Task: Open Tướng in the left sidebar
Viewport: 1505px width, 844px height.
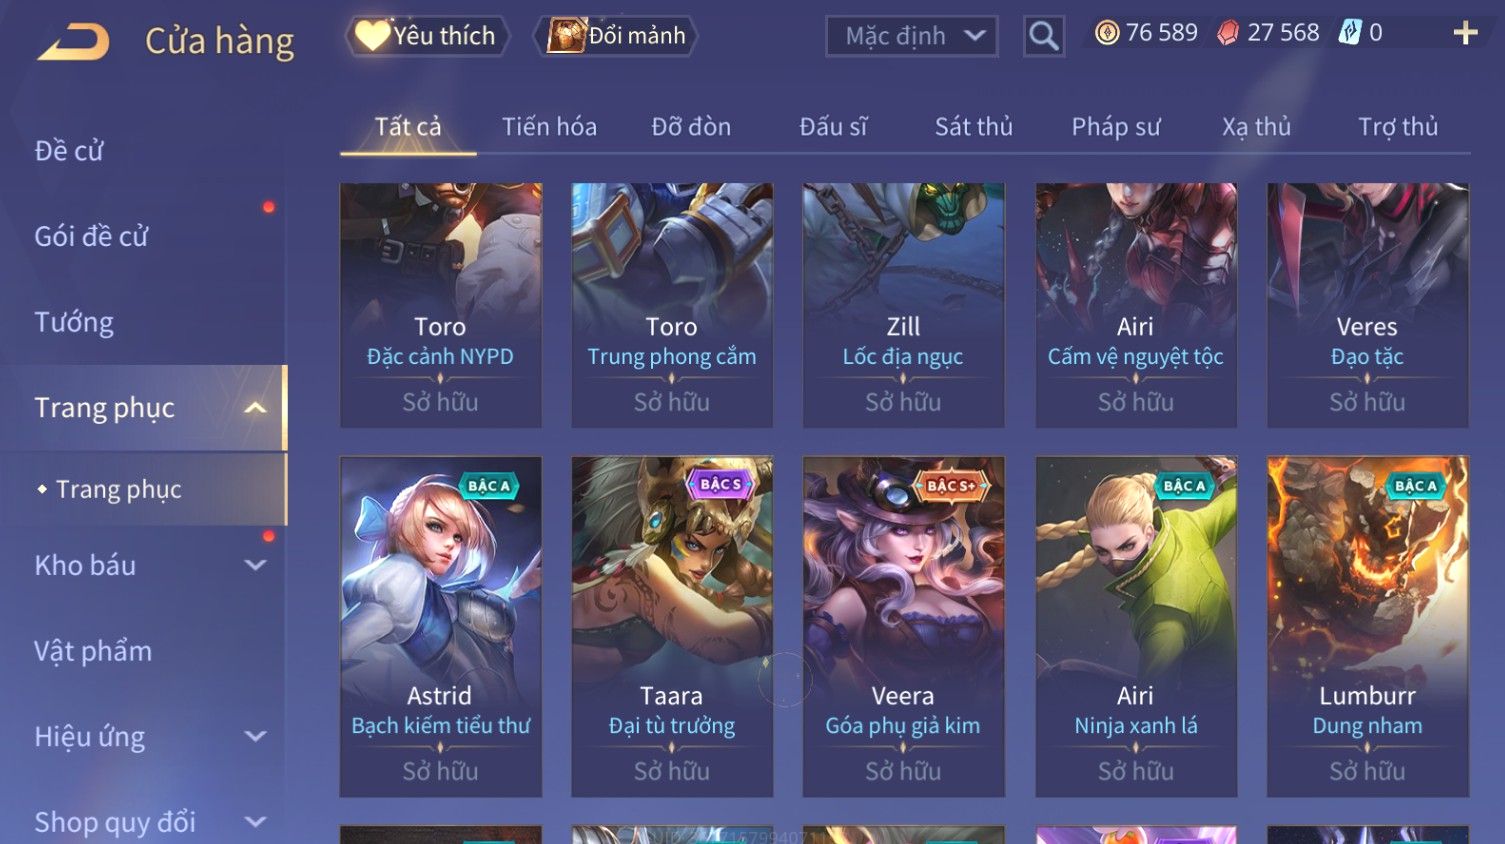Action: (x=74, y=322)
